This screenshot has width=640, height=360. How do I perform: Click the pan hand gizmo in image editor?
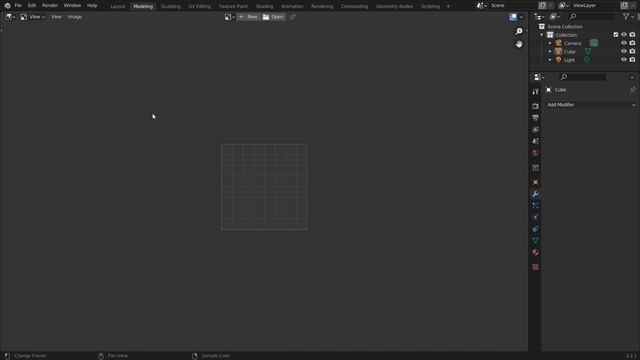(519, 44)
